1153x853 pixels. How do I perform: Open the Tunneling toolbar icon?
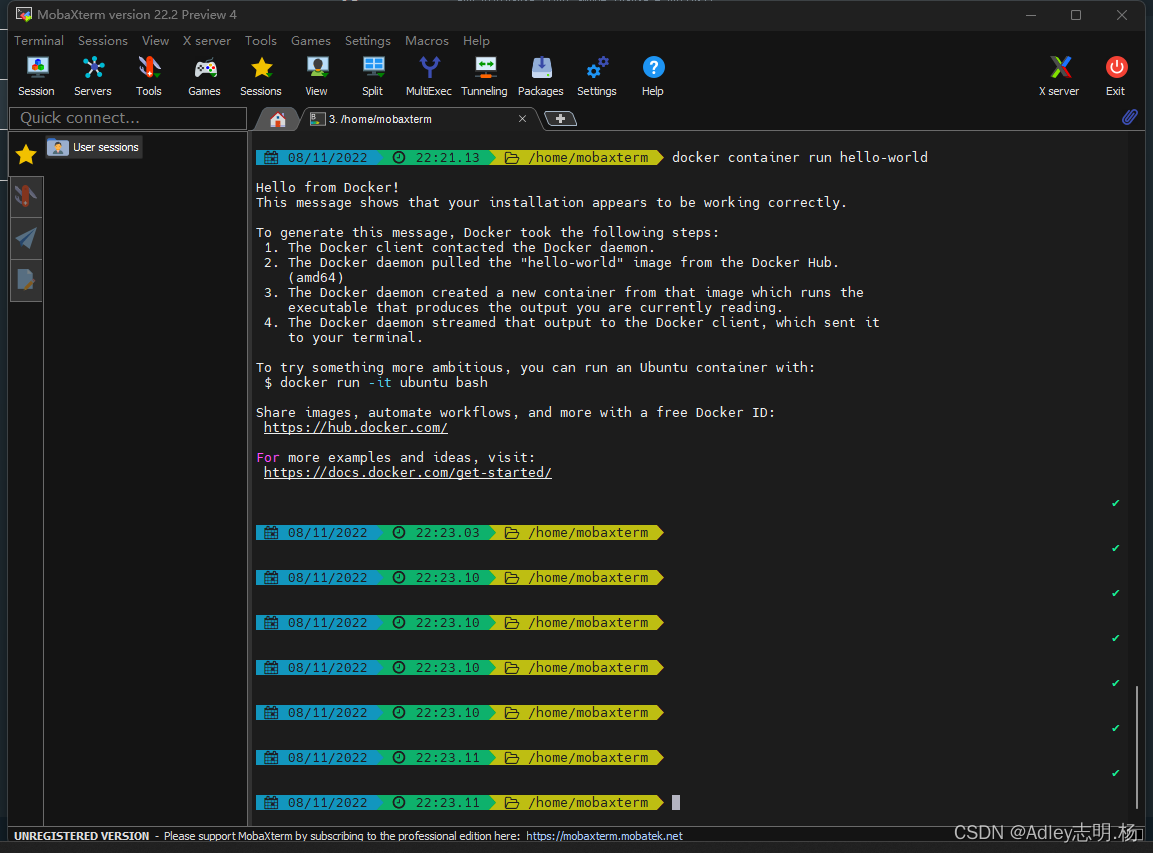485,76
